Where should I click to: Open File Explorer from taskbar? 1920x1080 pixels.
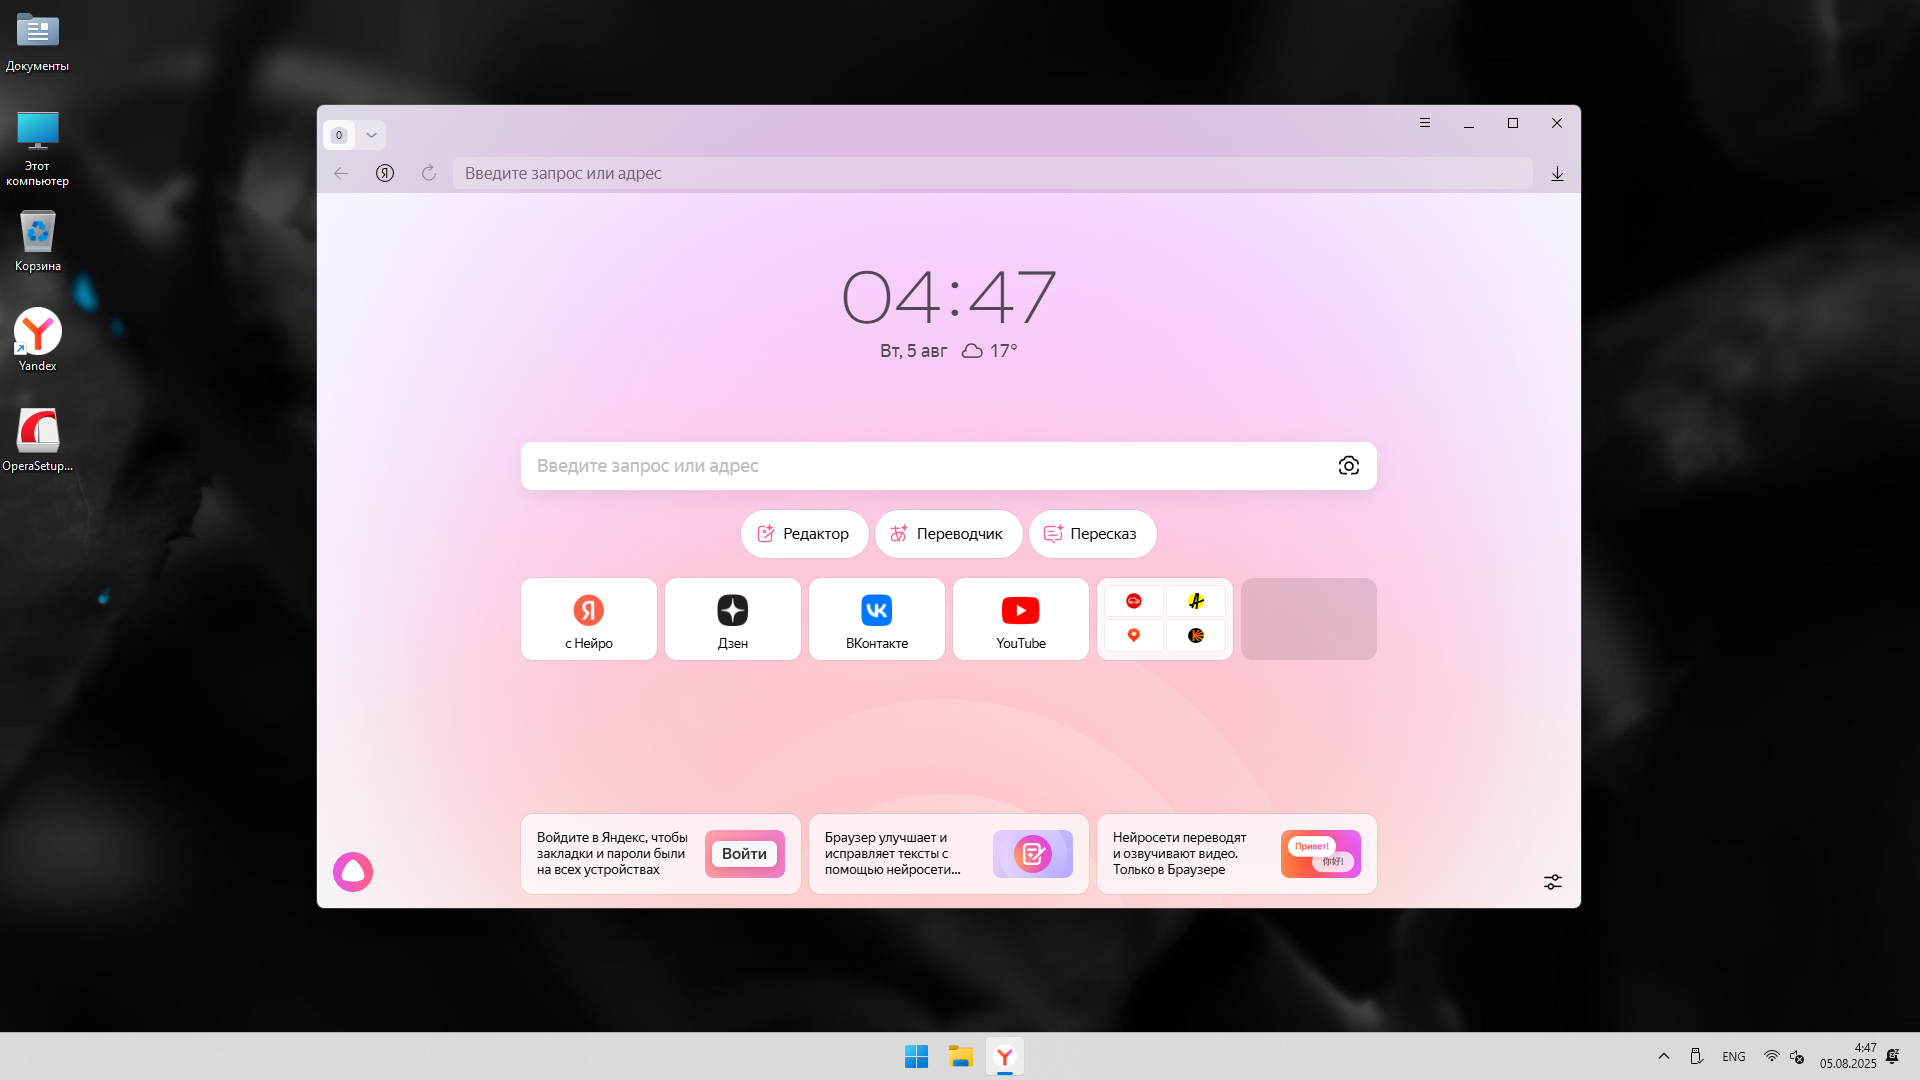[x=960, y=1057]
